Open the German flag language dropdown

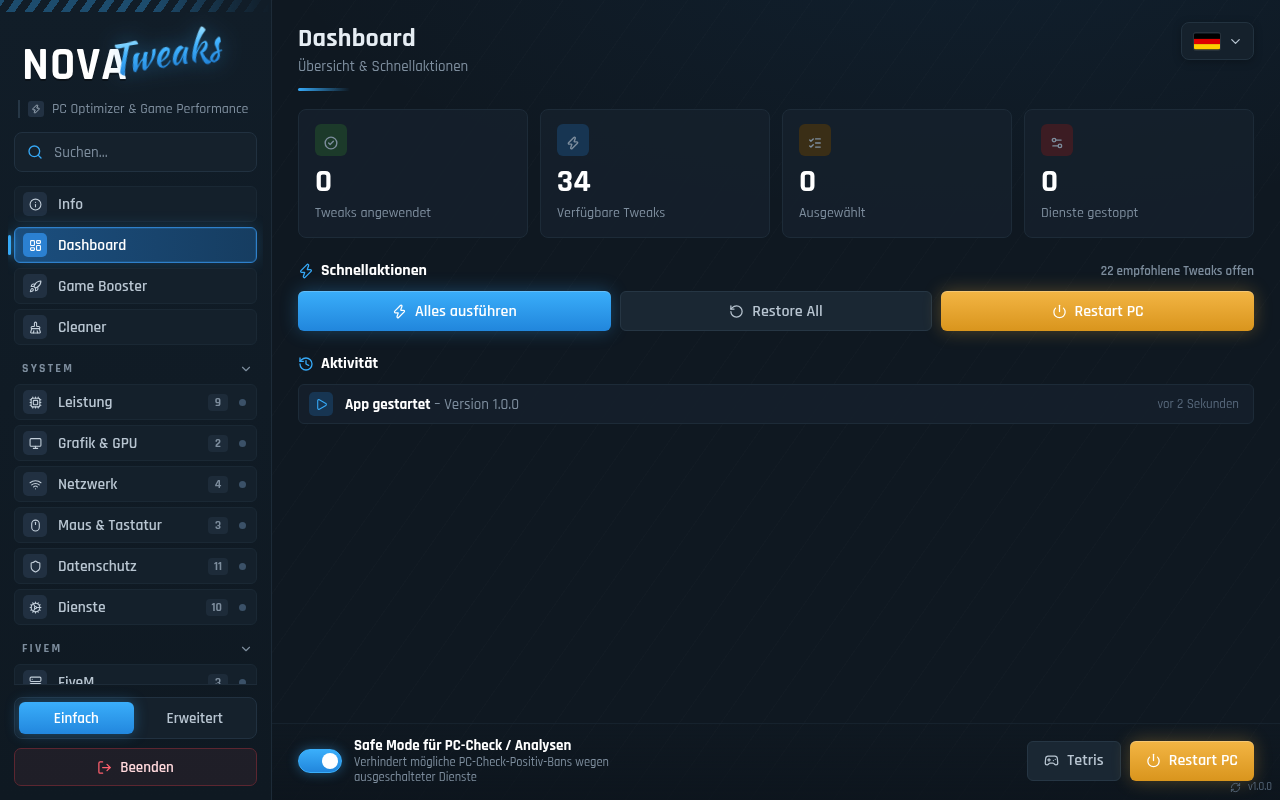click(1217, 41)
